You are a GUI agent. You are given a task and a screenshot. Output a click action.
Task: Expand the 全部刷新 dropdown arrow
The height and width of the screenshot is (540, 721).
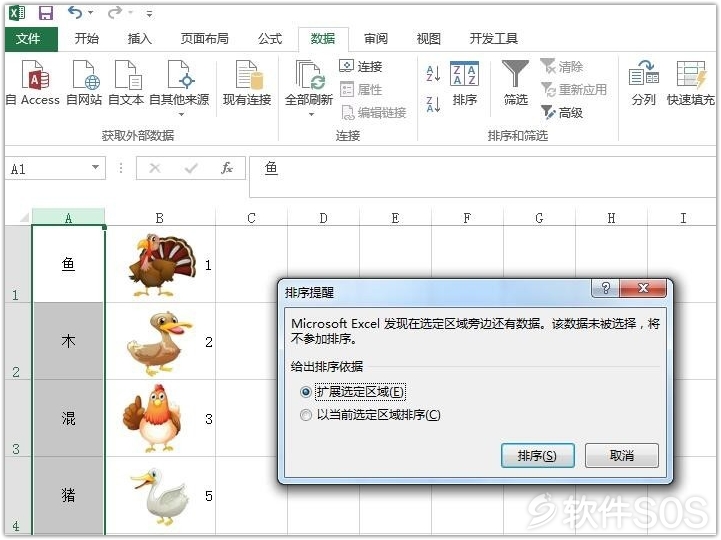coord(311,114)
